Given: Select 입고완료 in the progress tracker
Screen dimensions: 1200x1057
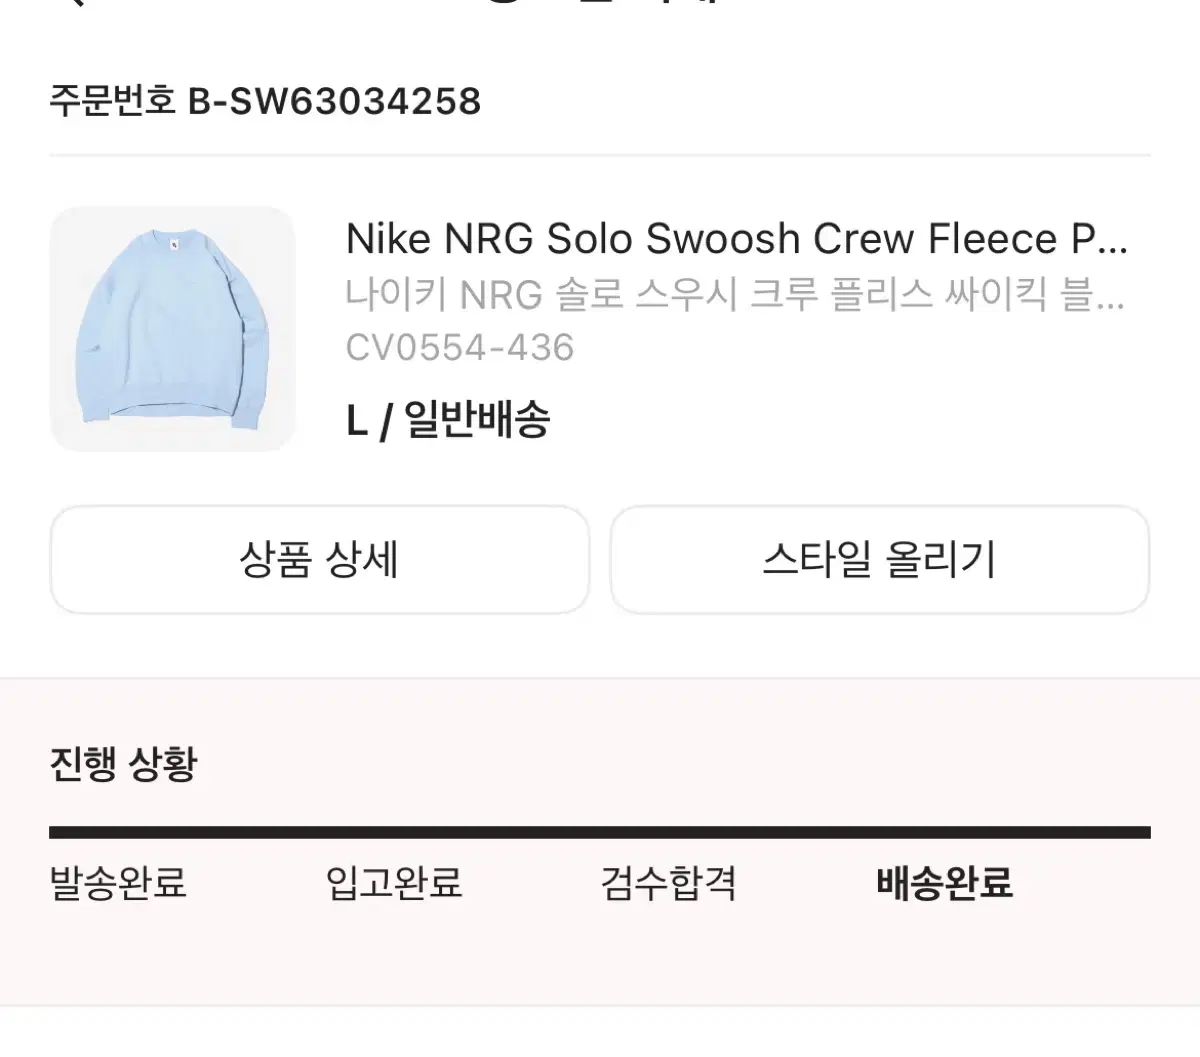Looking at the screenshot, I should click(x=393, y=884).
